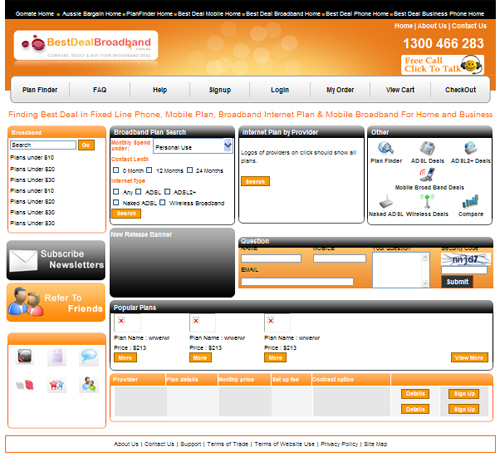Click the two users icon below speech bubble
This screenshot has height=455, width=500.
tap(89, 384)
